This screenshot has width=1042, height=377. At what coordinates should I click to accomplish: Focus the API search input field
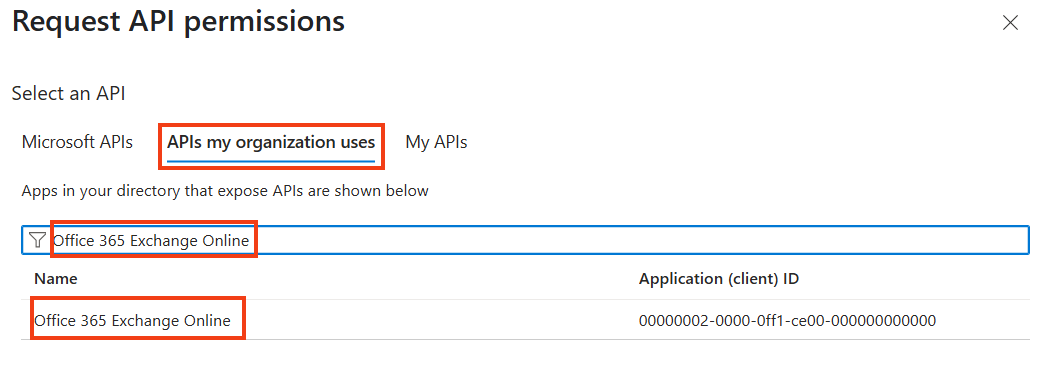525,240
